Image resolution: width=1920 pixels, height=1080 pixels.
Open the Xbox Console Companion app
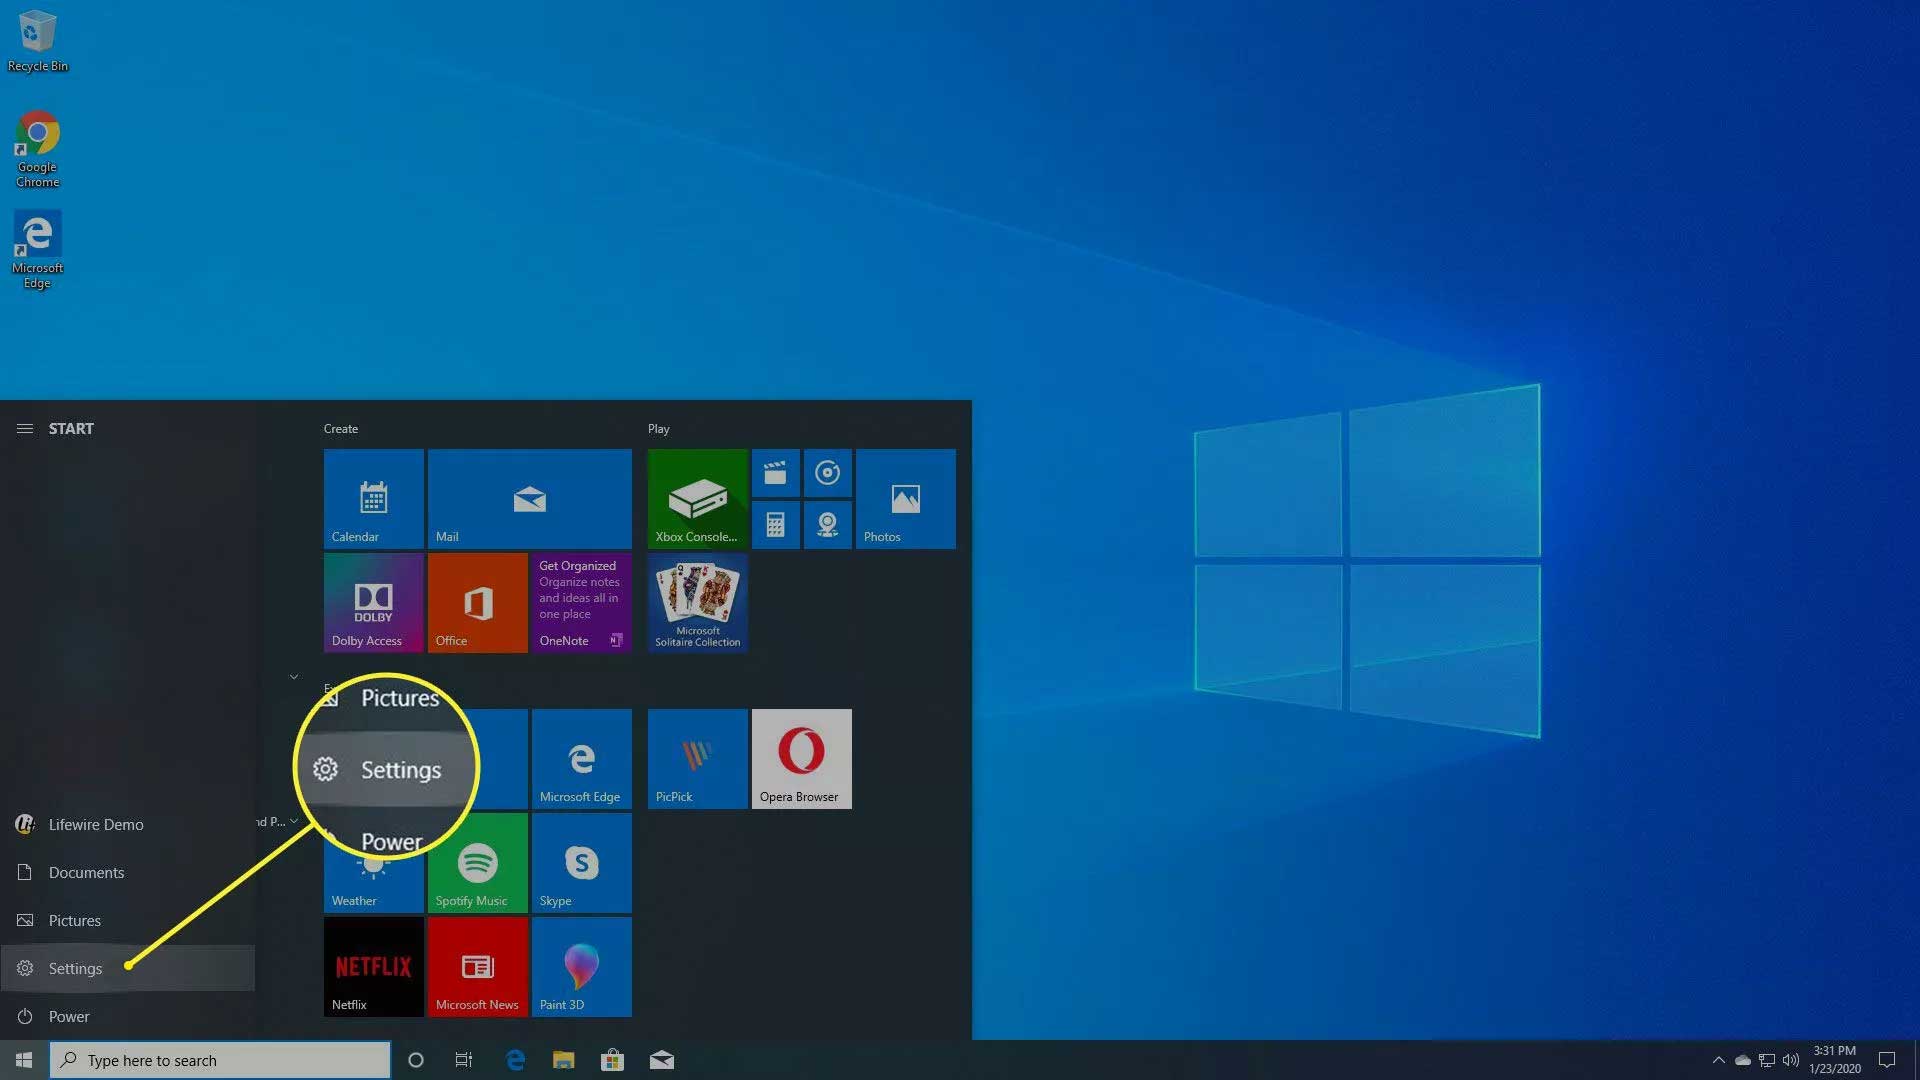[x=696, y=497]
